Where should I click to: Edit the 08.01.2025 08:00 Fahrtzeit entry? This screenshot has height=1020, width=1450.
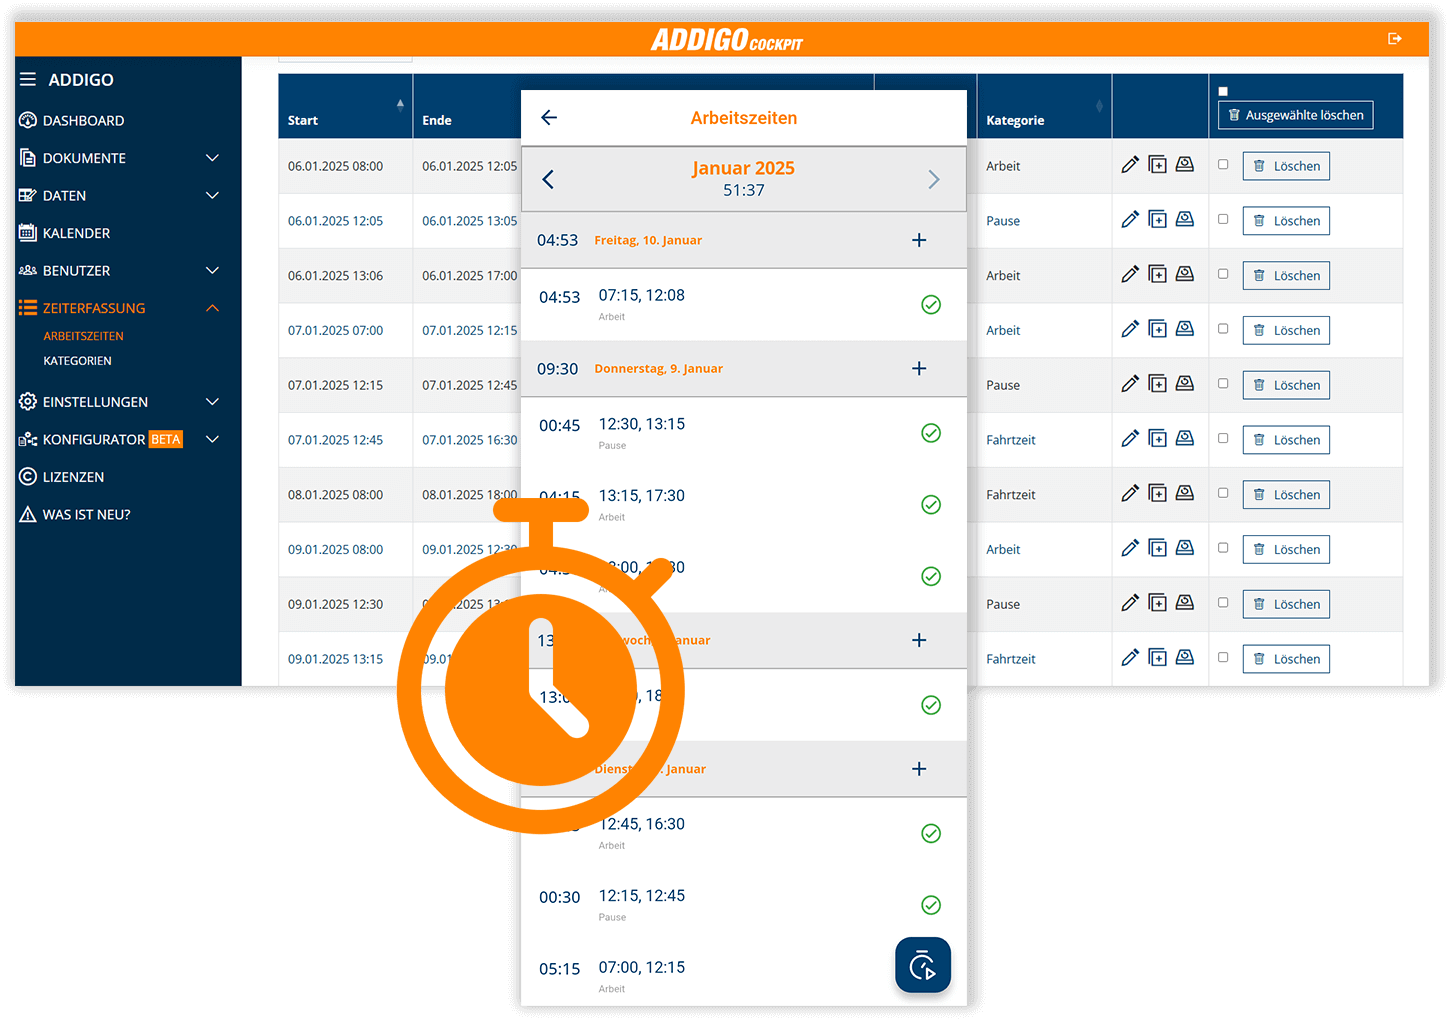point(1130,493)
